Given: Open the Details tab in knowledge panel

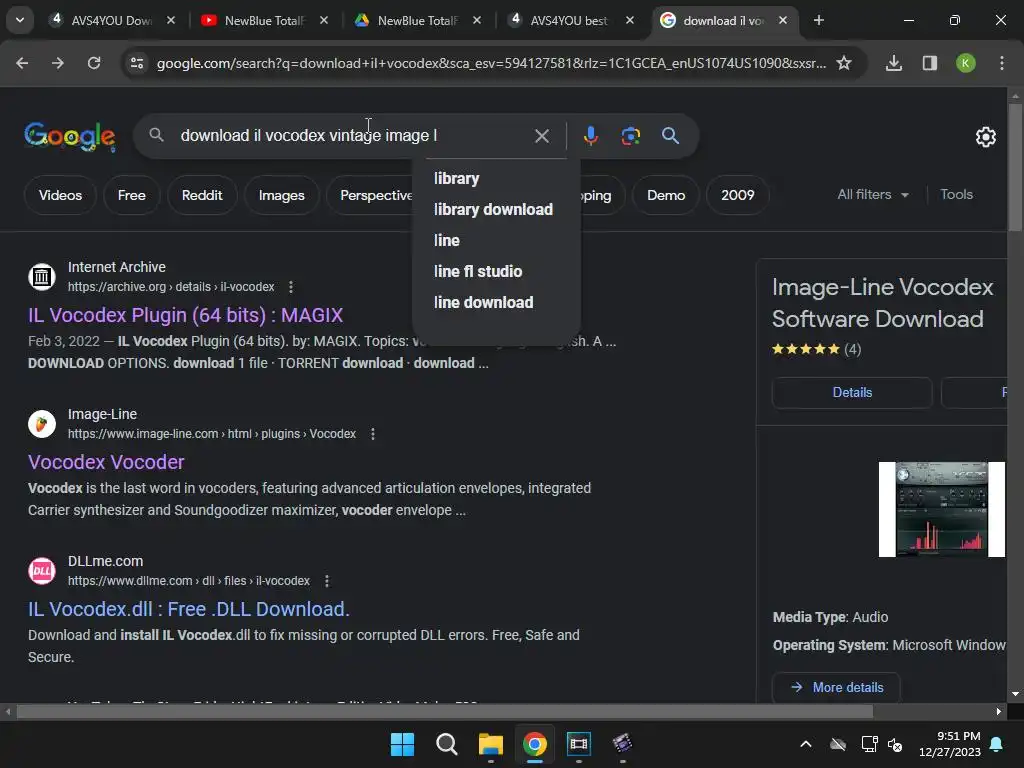Looking at the screenshot, I should click(x=852, y=392).
